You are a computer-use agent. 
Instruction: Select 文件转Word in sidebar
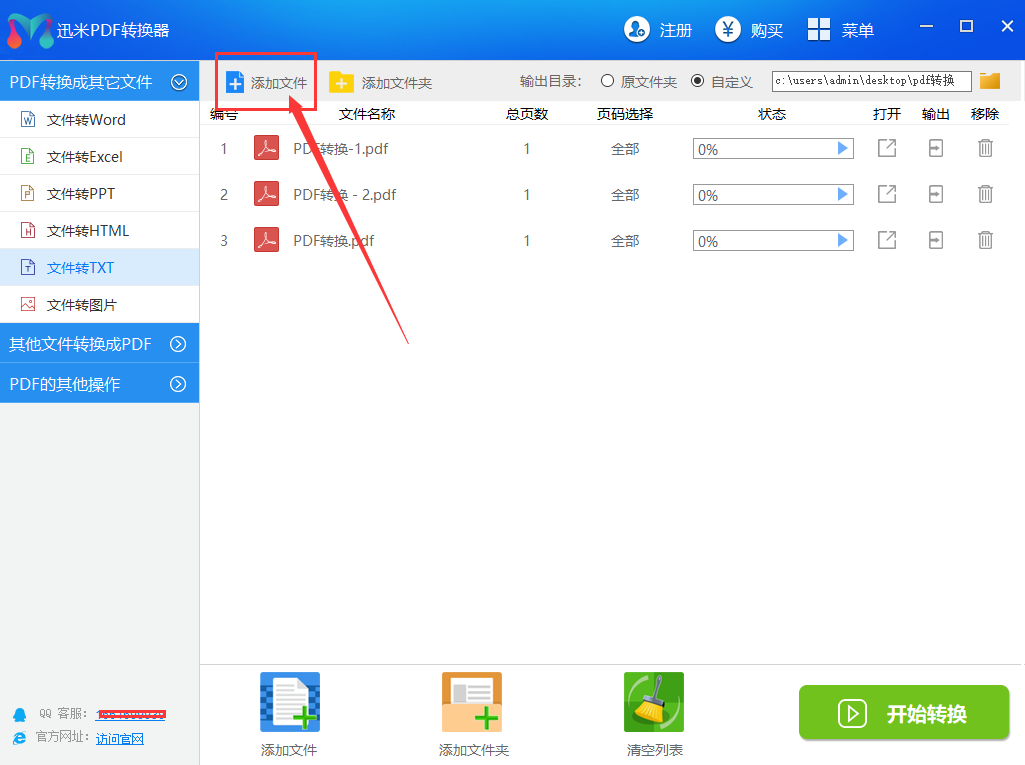pyautogui.click(x=86, y=120)
